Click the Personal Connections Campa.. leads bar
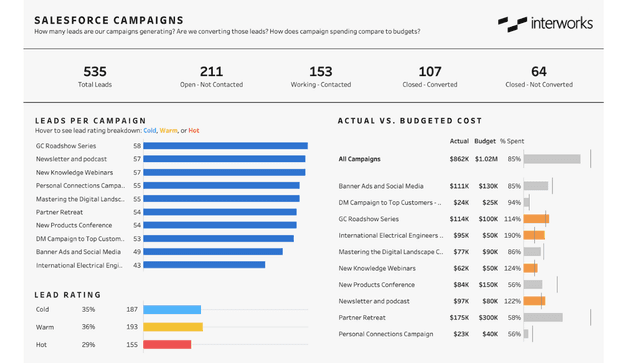The height and width of the screenshot is (363, 640). (221, 185)
